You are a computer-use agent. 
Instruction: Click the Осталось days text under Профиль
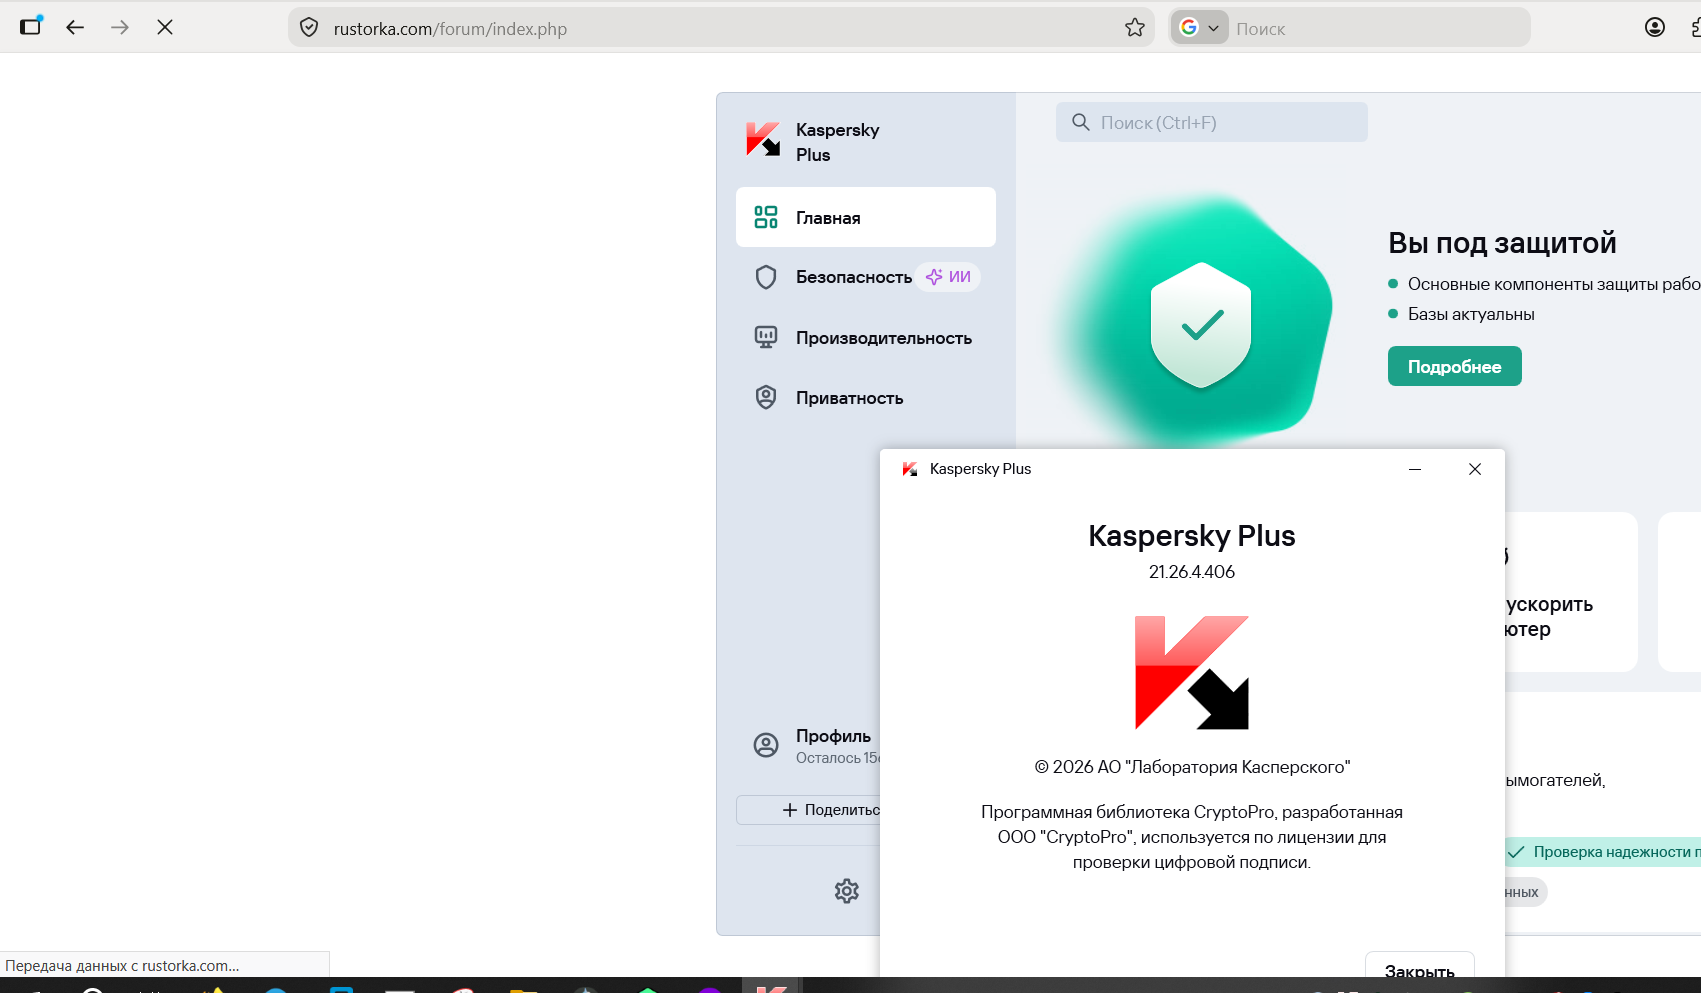pyautogui.click(x=838, y=758)
